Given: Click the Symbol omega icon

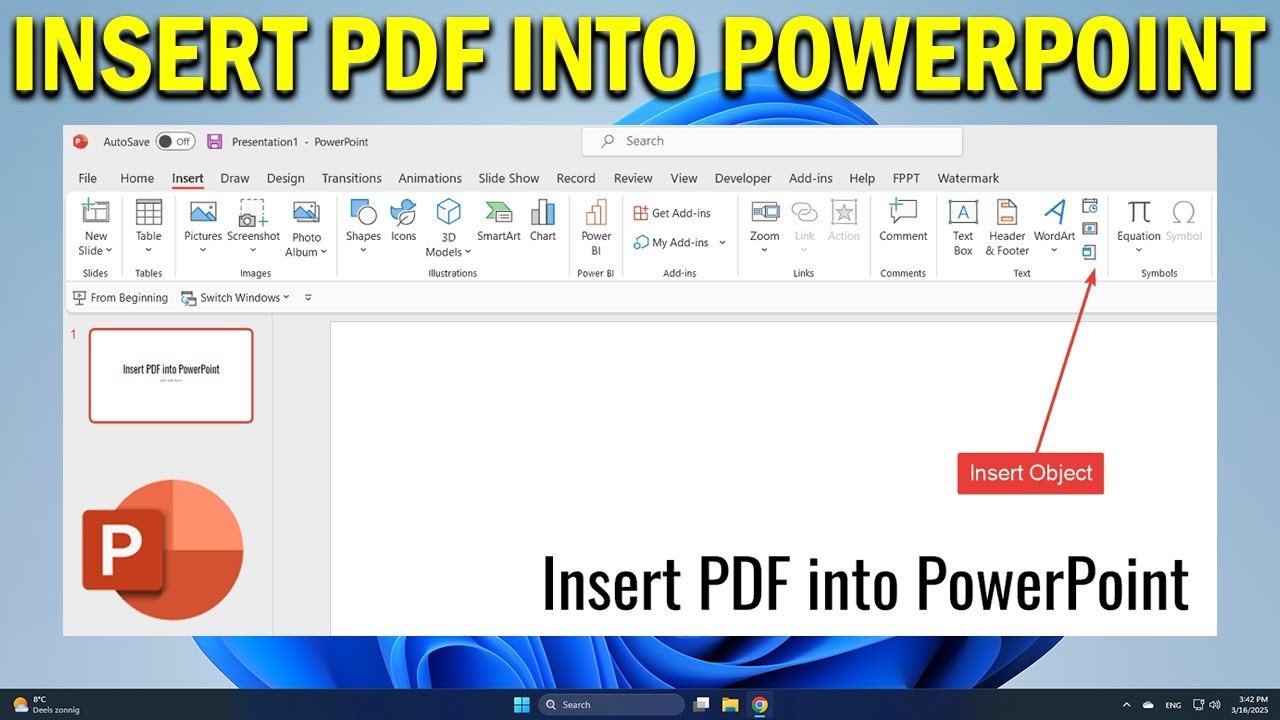Looking at the screenshot, I should [x=1183, y=212].
